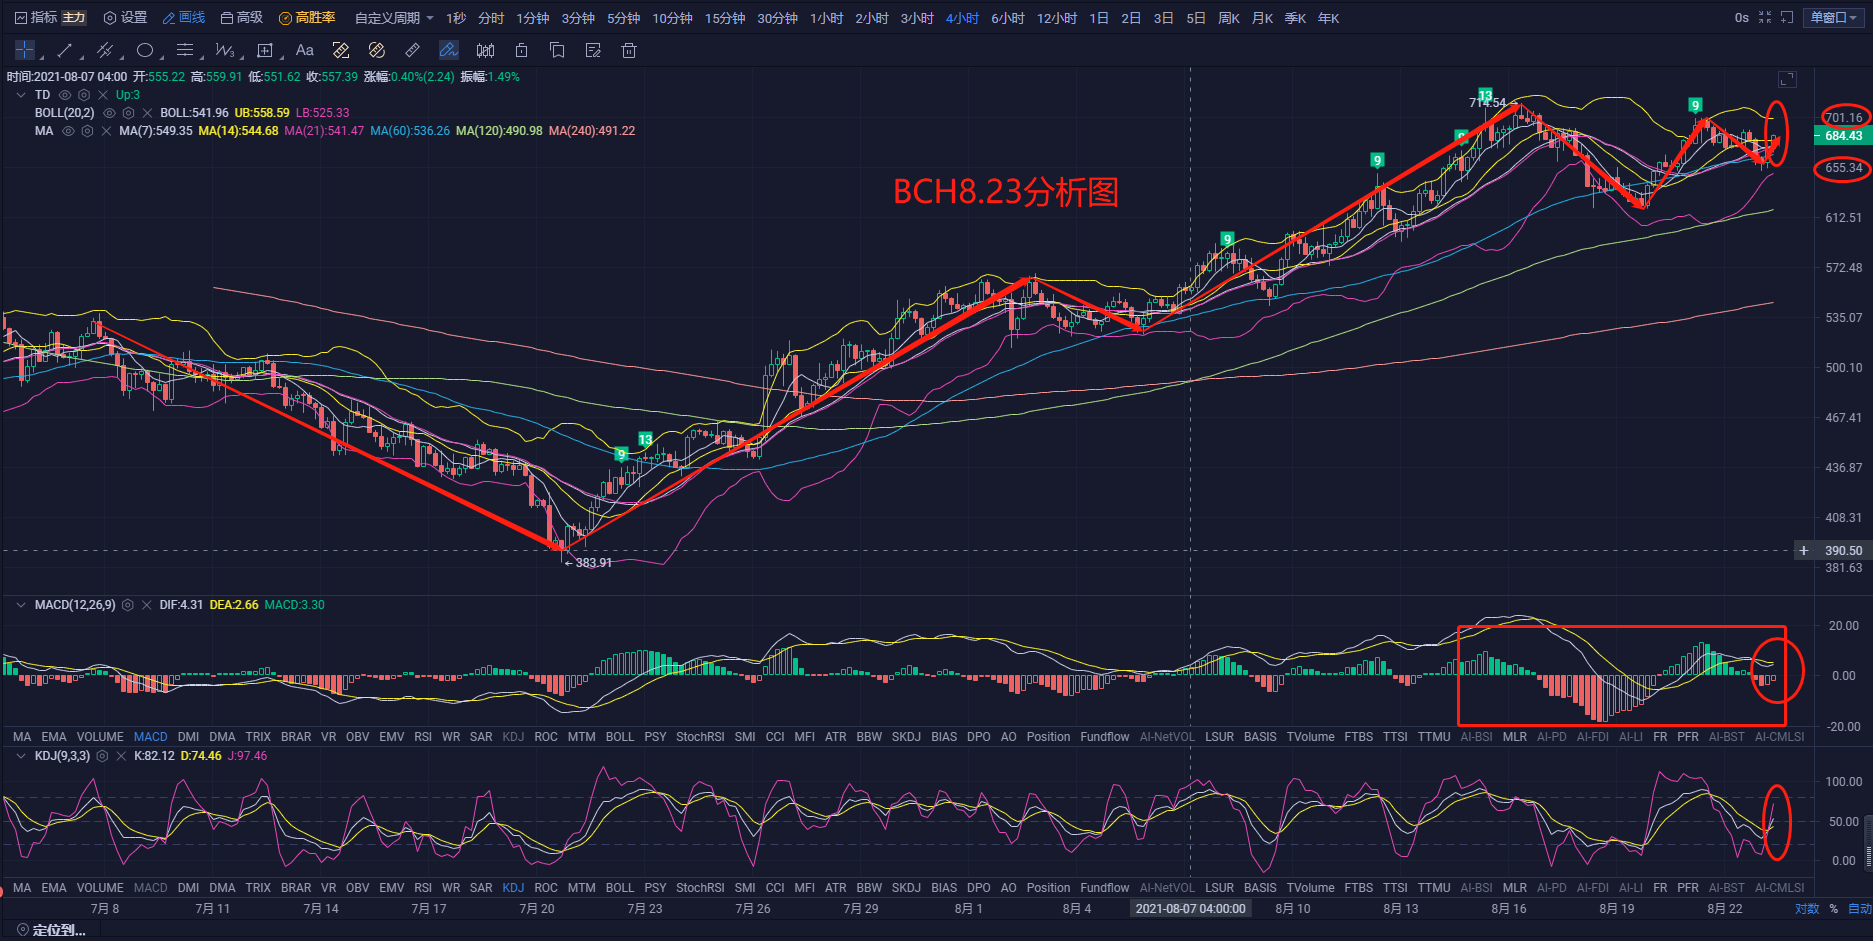This screenshot has height=941, width=1873.
Task: Remove the KDJ panel with its X
Action: 121,756
